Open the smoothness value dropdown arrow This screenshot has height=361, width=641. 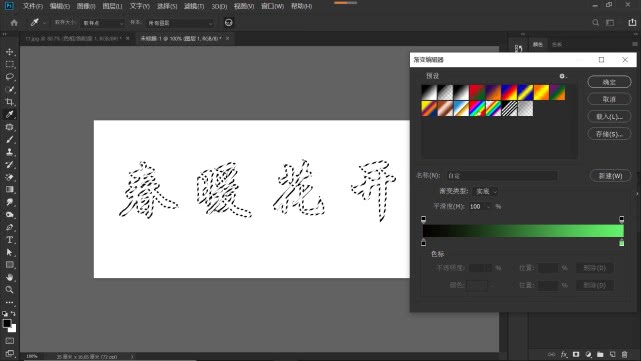click(488, 207)
